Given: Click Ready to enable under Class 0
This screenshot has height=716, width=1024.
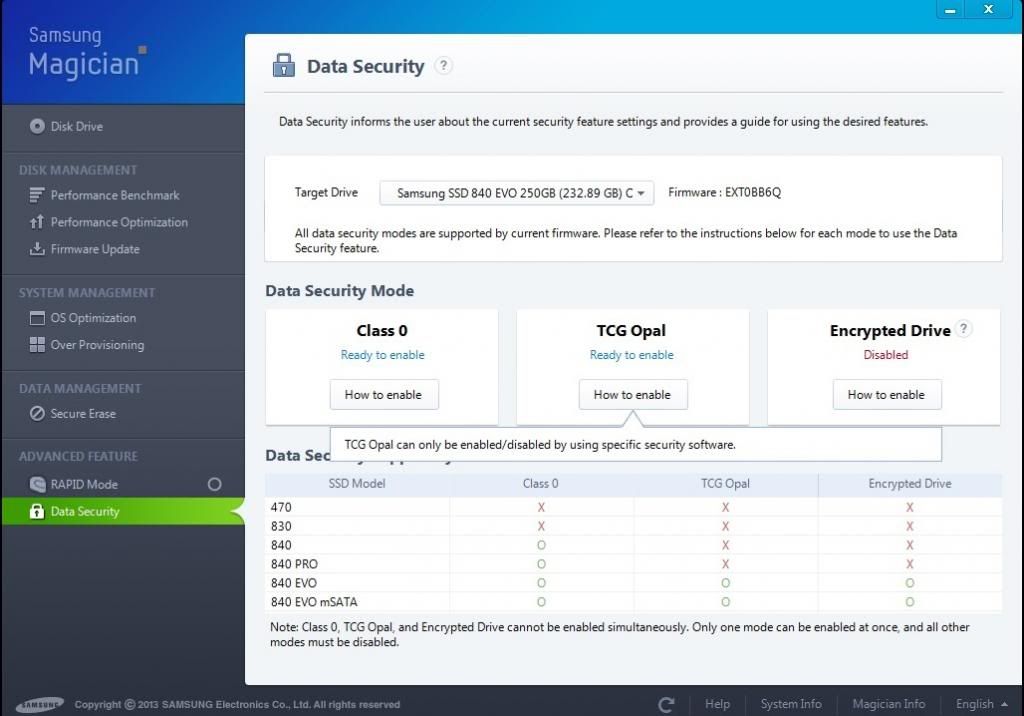Looking at the screenshot, I should (382, 355).
